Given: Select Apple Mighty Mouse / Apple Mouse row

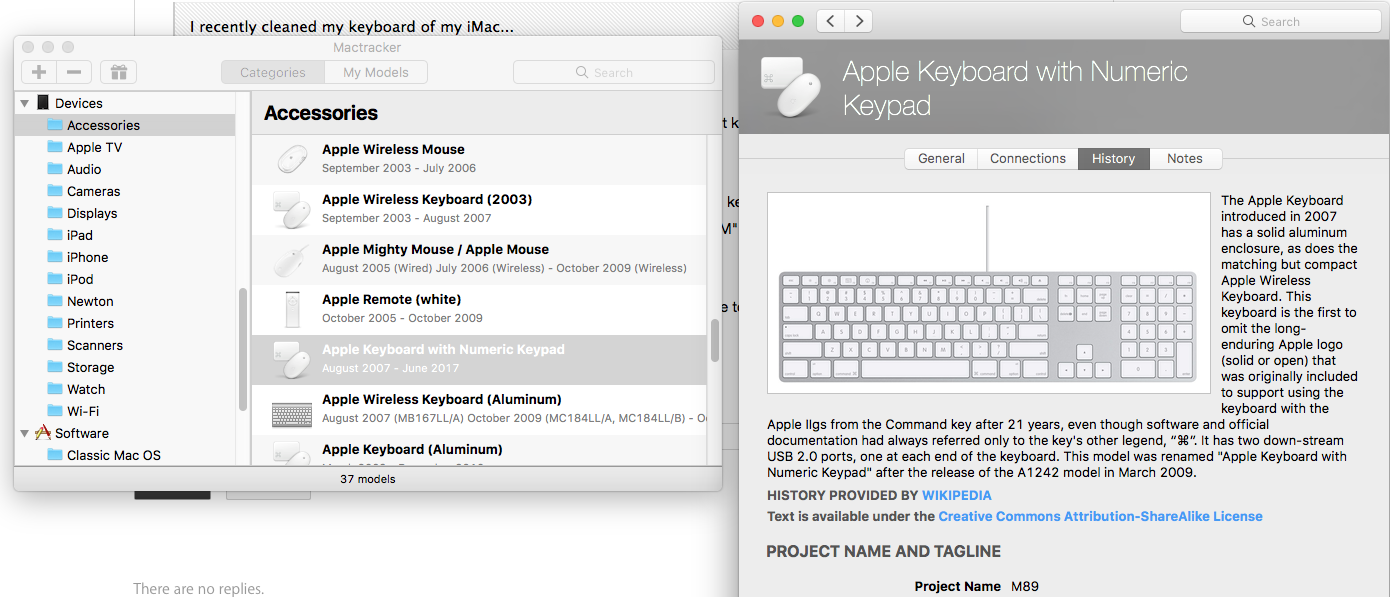Looking at the screenshot, I should click(479, 260).
